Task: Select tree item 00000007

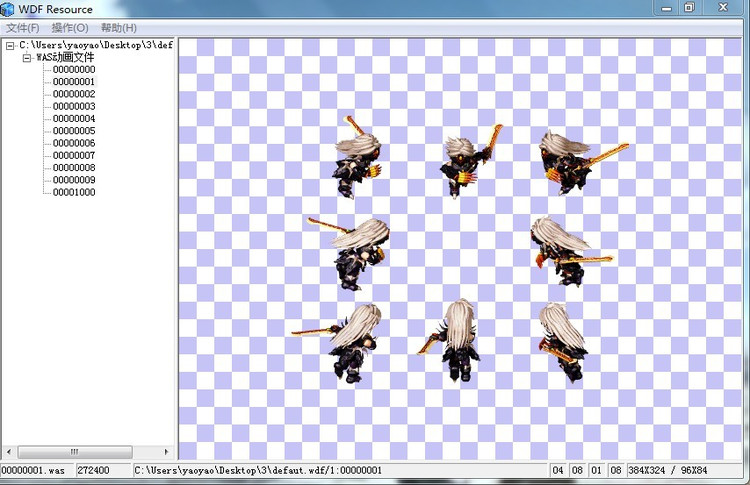Action: click(x=74, y=155)
